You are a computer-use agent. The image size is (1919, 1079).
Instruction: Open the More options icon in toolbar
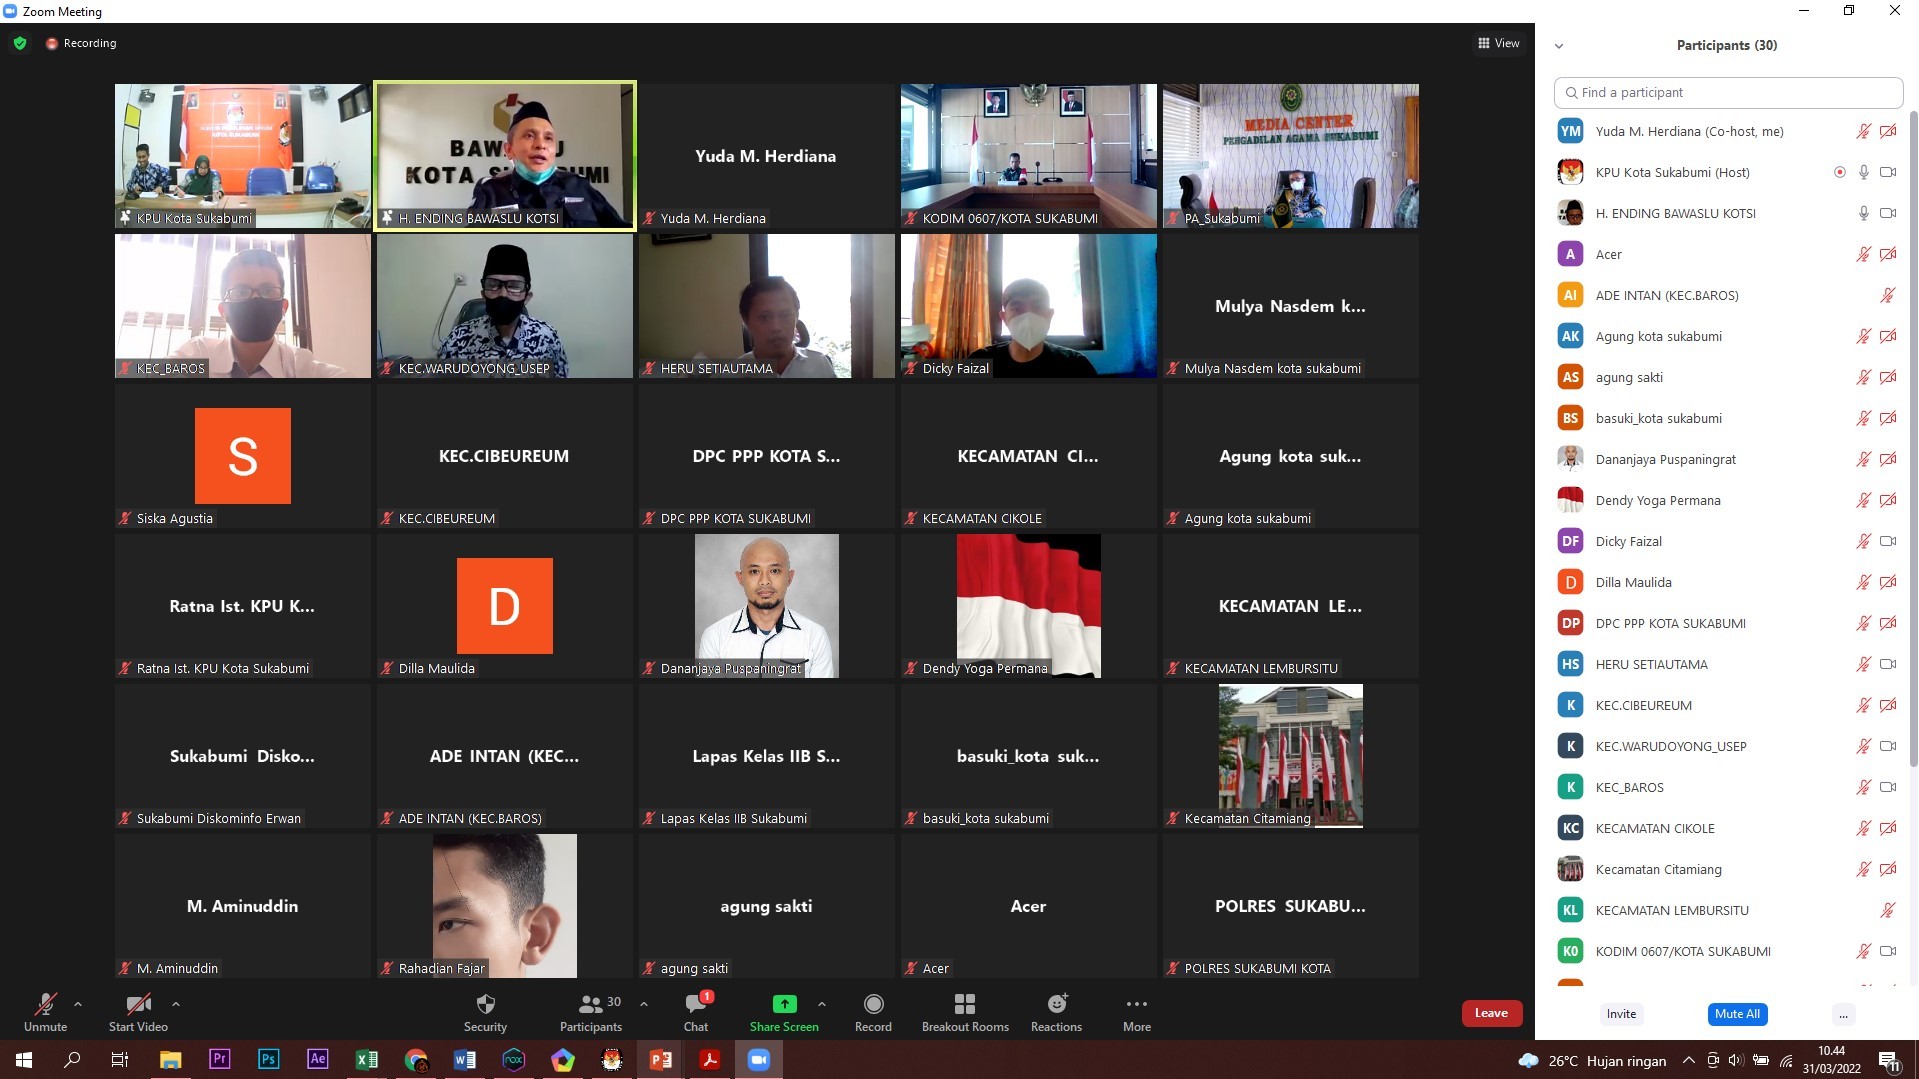(x=1136, y=1005)
